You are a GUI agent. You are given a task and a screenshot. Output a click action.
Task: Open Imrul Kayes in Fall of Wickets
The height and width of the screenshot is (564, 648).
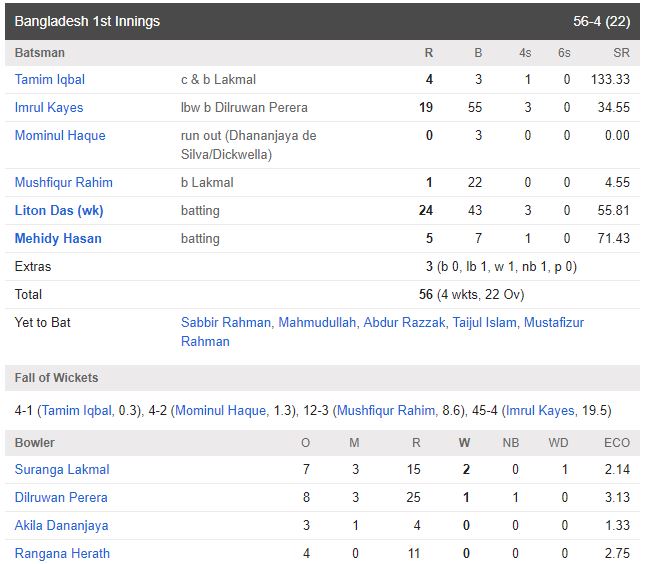[540, 410]
